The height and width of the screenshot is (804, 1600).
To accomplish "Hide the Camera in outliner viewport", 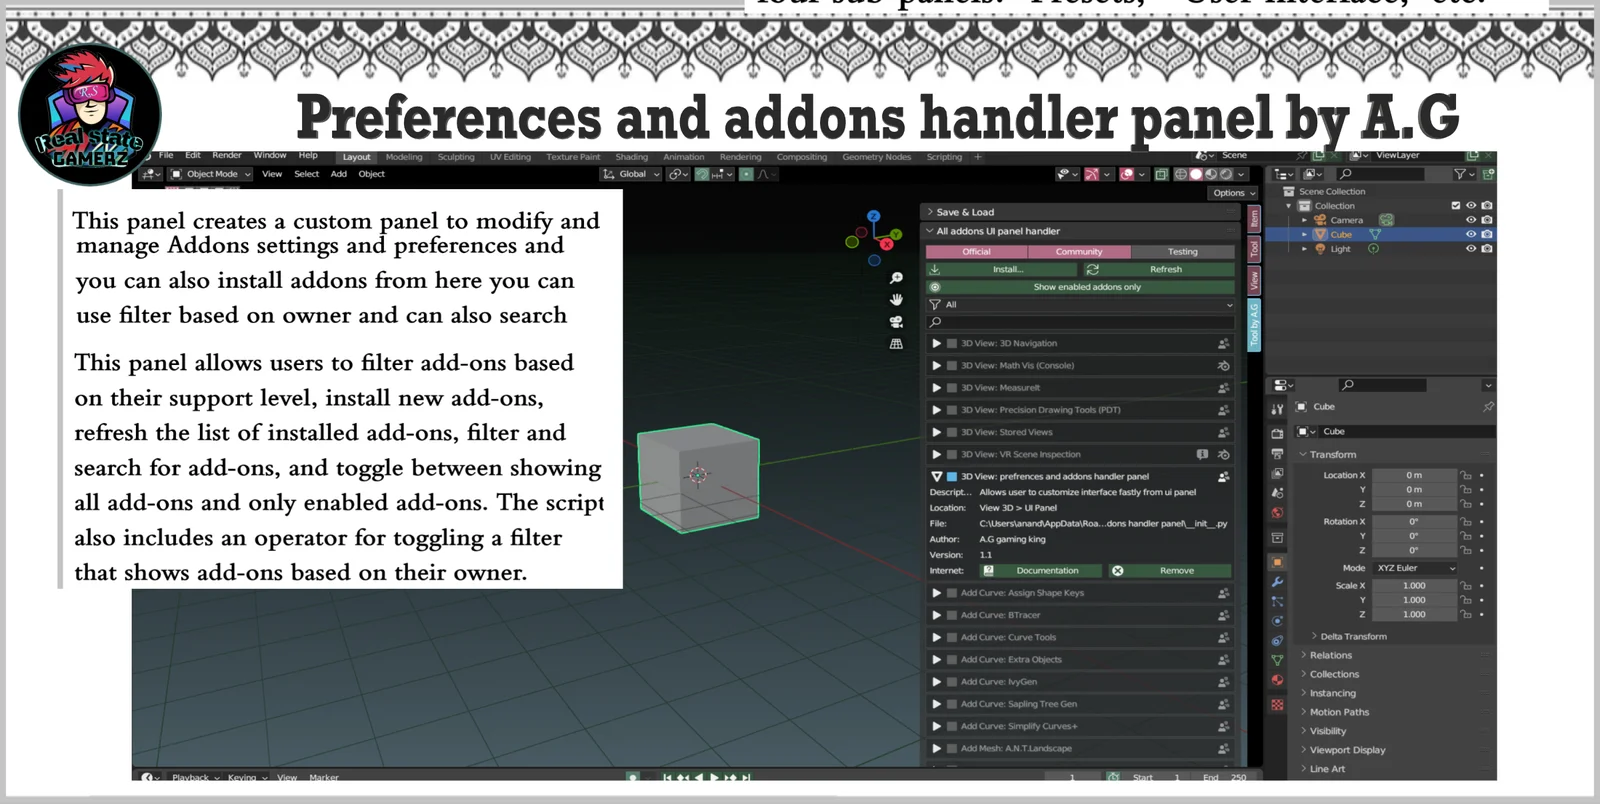I will (1470, 220).
